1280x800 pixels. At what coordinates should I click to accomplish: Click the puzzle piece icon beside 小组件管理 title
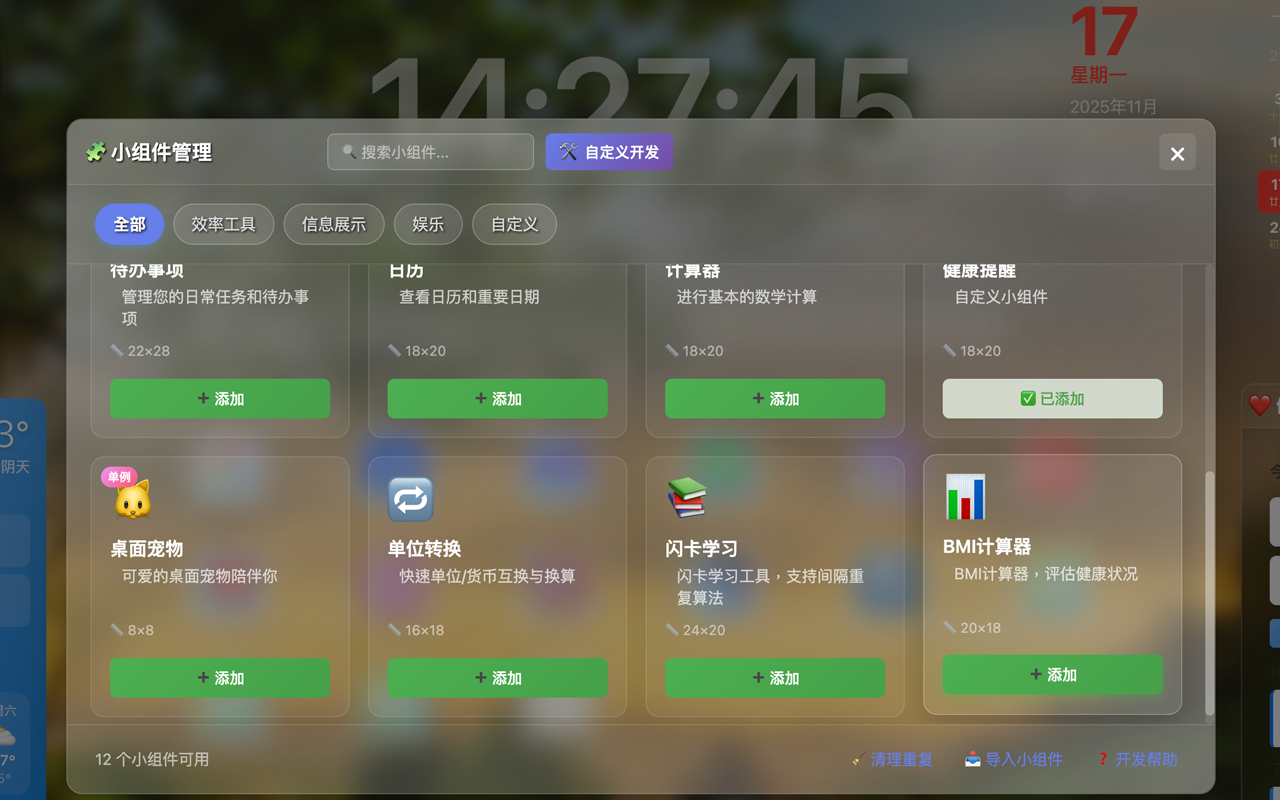click(94, 153)
